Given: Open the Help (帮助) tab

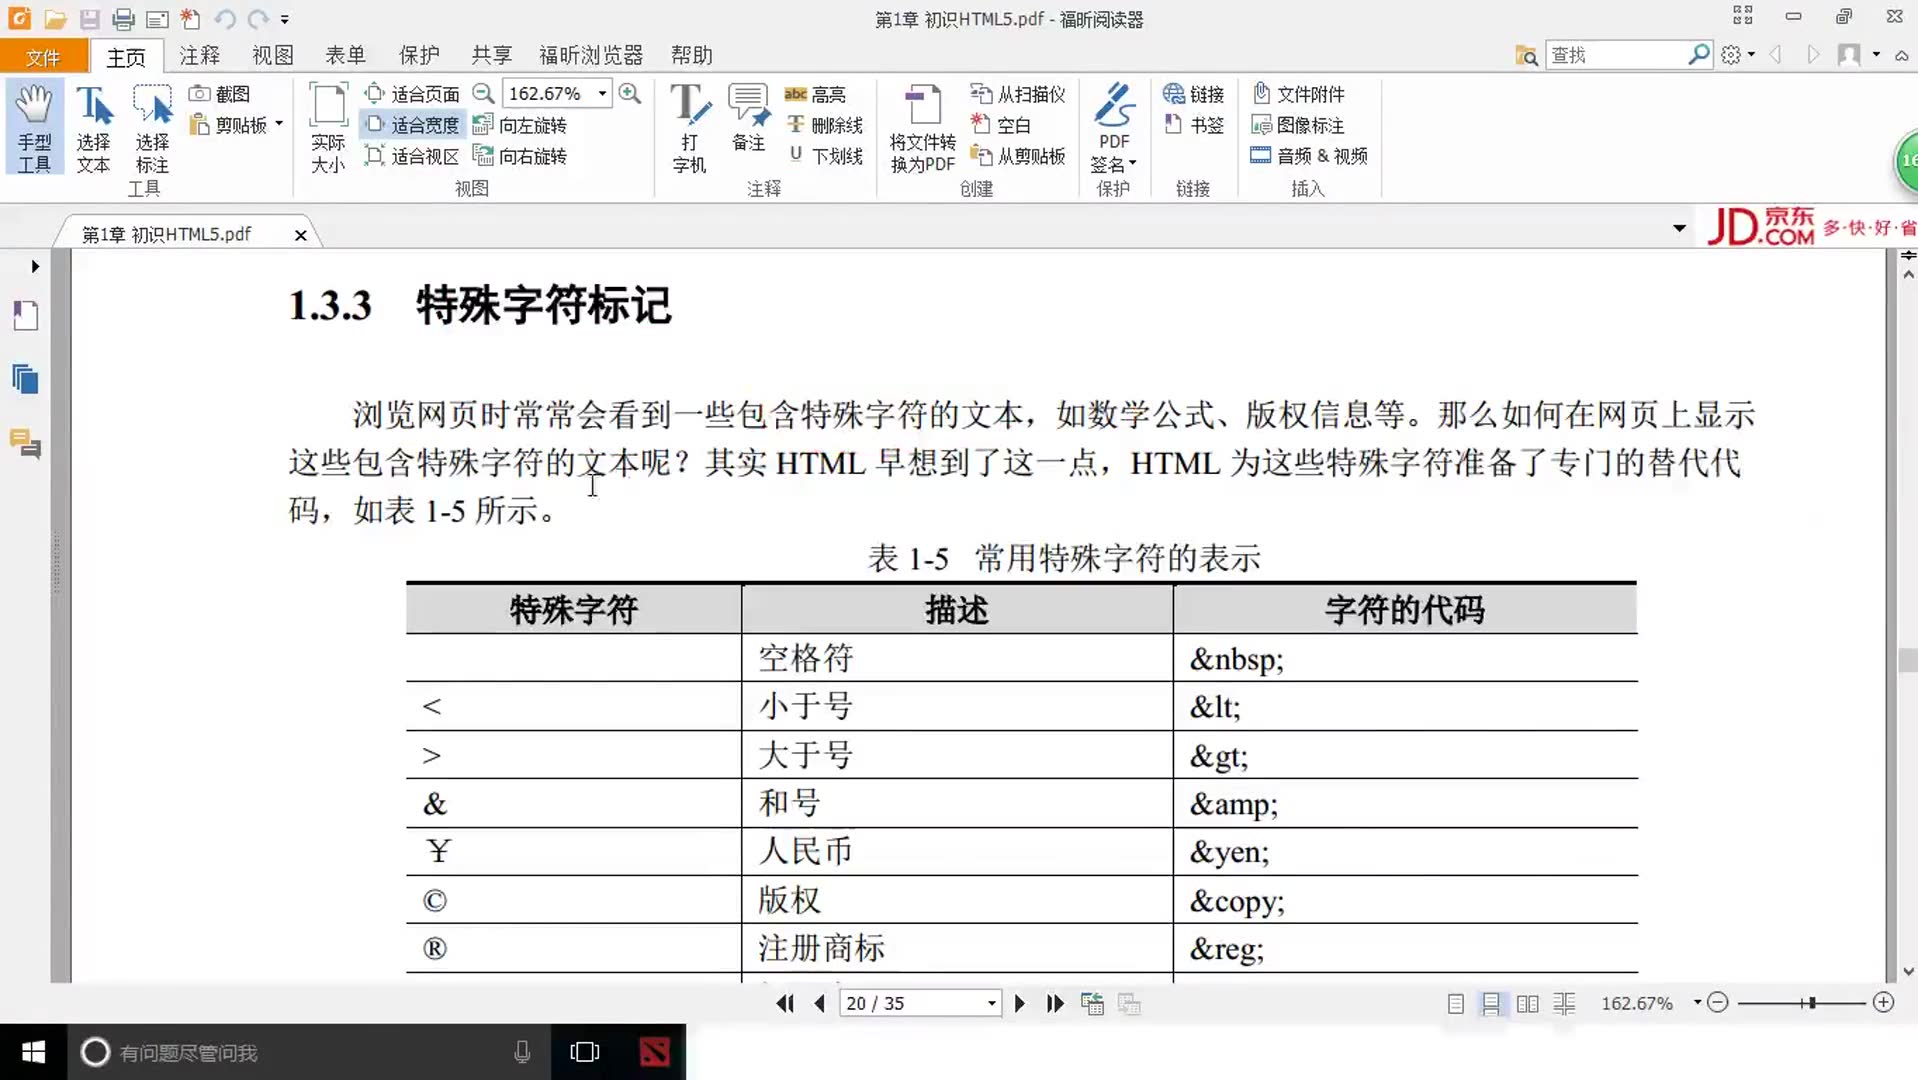Looking at the screenshot, I should [x=692, y=55].
